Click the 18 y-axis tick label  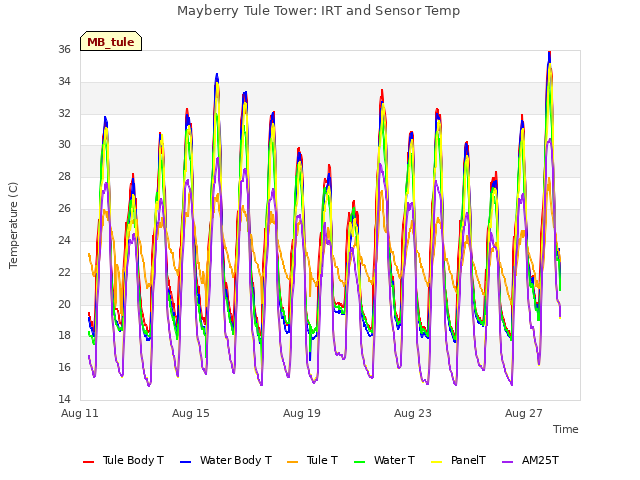tap(64, 336)
